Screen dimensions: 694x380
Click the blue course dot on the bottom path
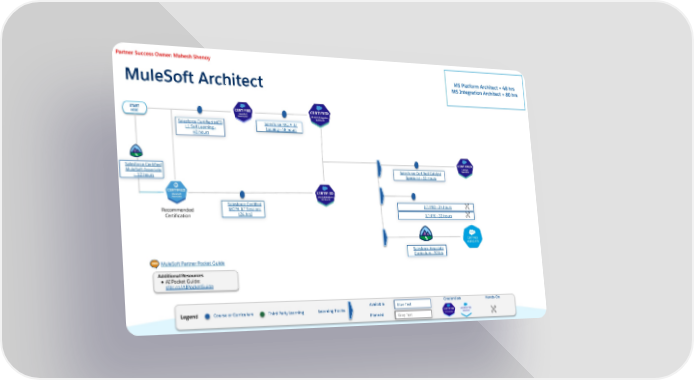(x=242, y=195)
